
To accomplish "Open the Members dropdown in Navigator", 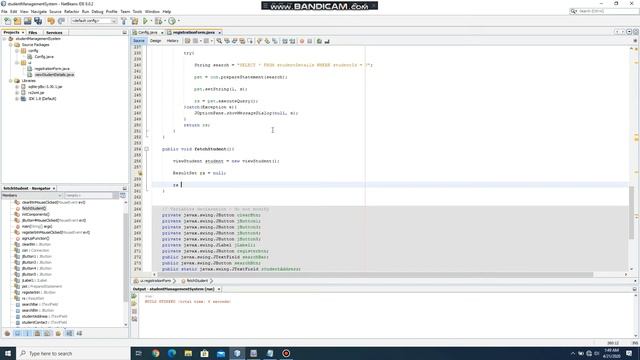I will (31, 196).
